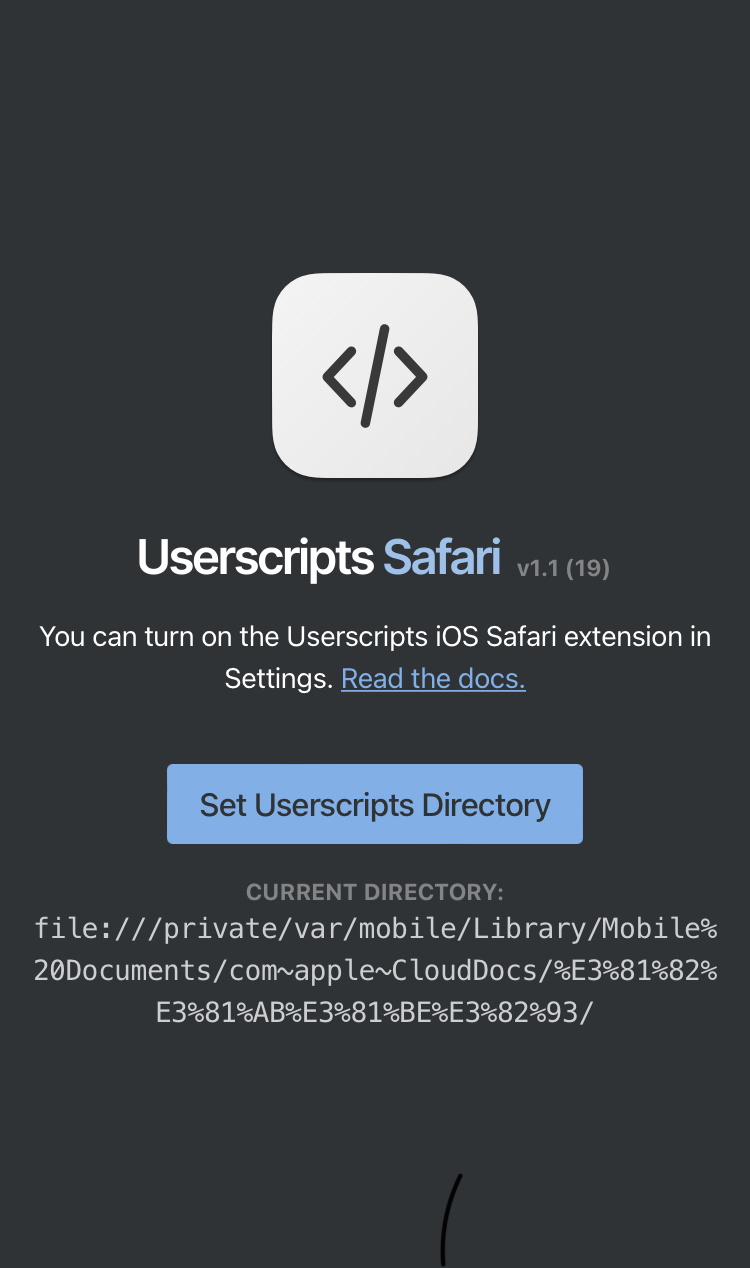Image resolution: width=750 pixels, height=1268 pixels.
Task: Open the Read the docs link
Action: click(433, 678)
